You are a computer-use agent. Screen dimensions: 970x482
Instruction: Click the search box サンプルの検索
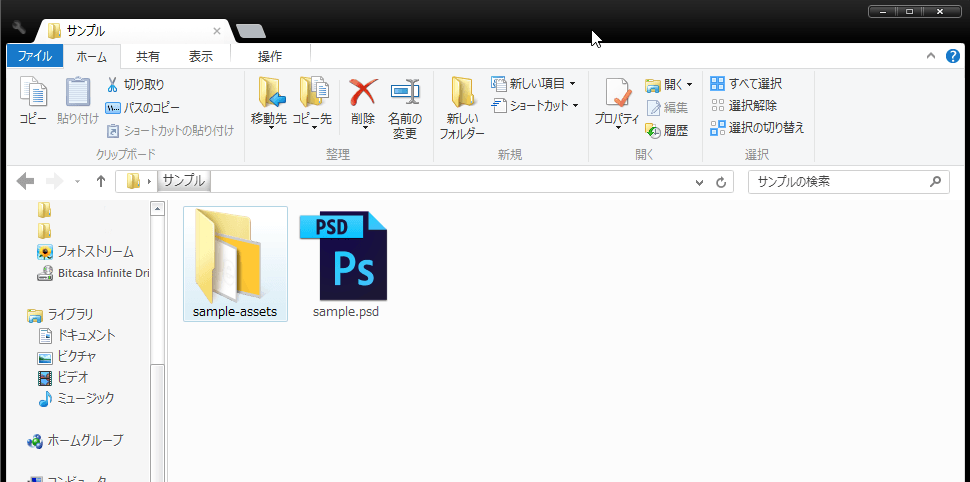pos(840,182)
